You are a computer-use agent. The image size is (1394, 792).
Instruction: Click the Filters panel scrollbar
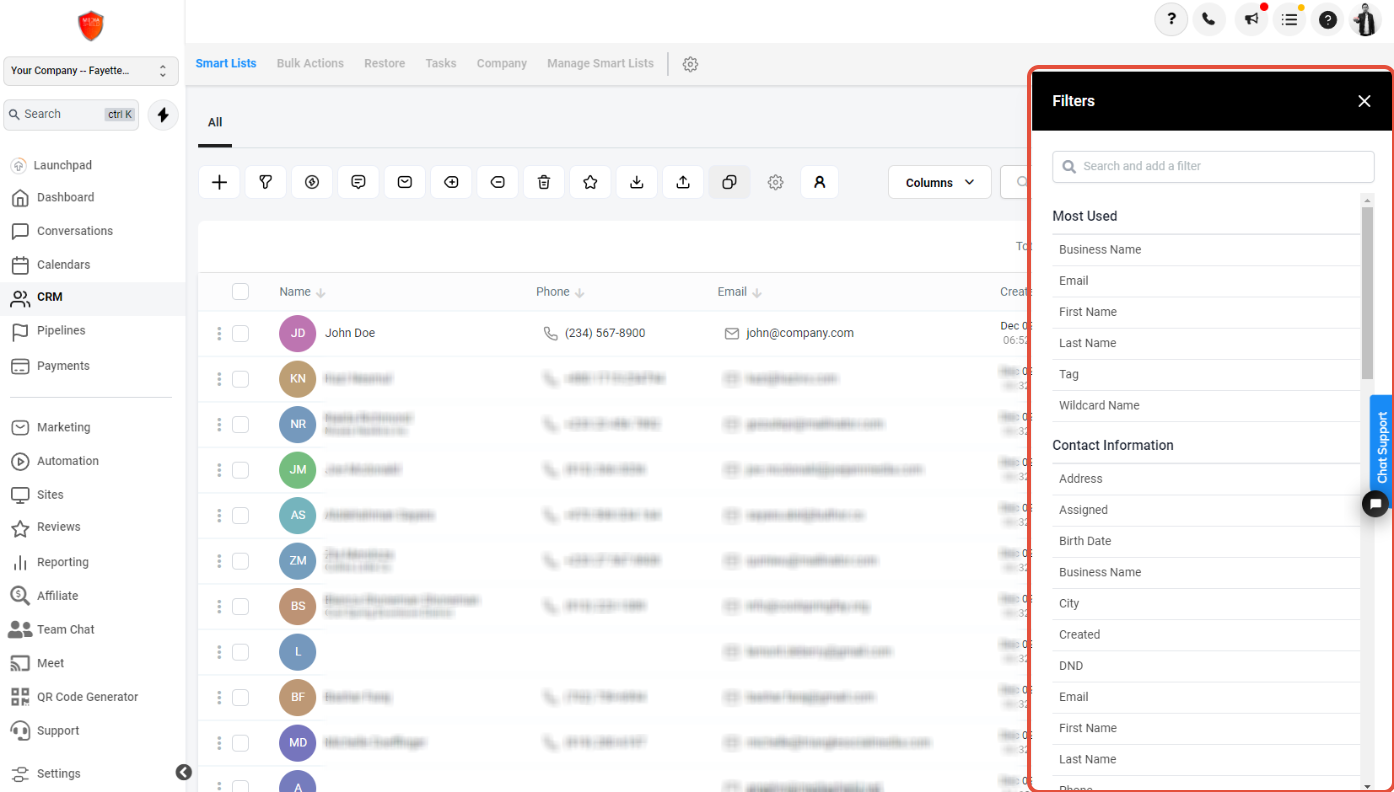click(x=1367, y=293)
